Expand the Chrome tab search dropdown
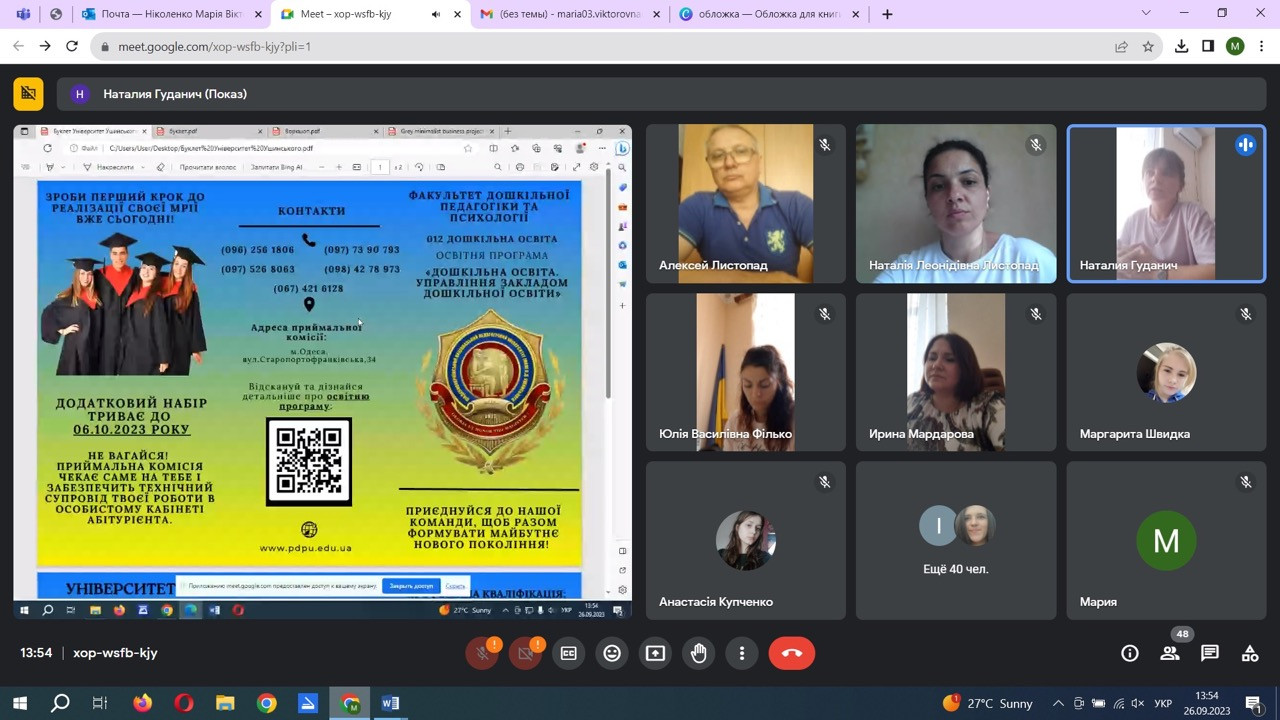 click(x=1146, y=13)
